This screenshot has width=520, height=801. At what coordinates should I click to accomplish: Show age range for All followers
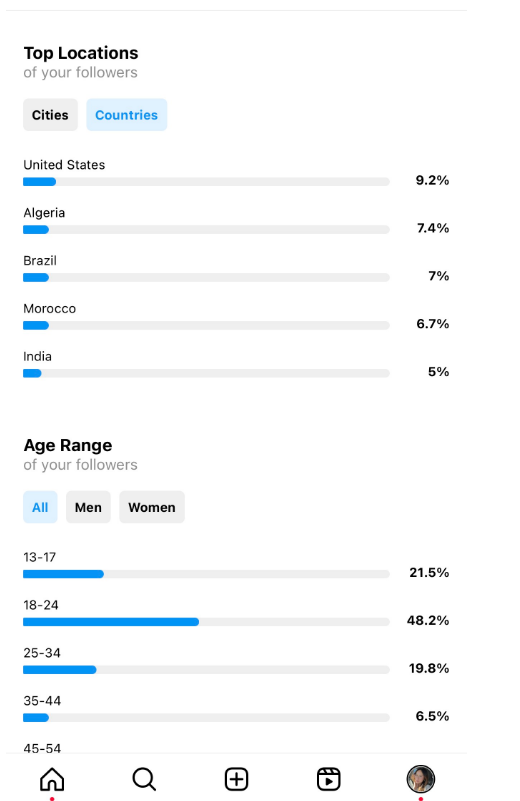(40, 507)
